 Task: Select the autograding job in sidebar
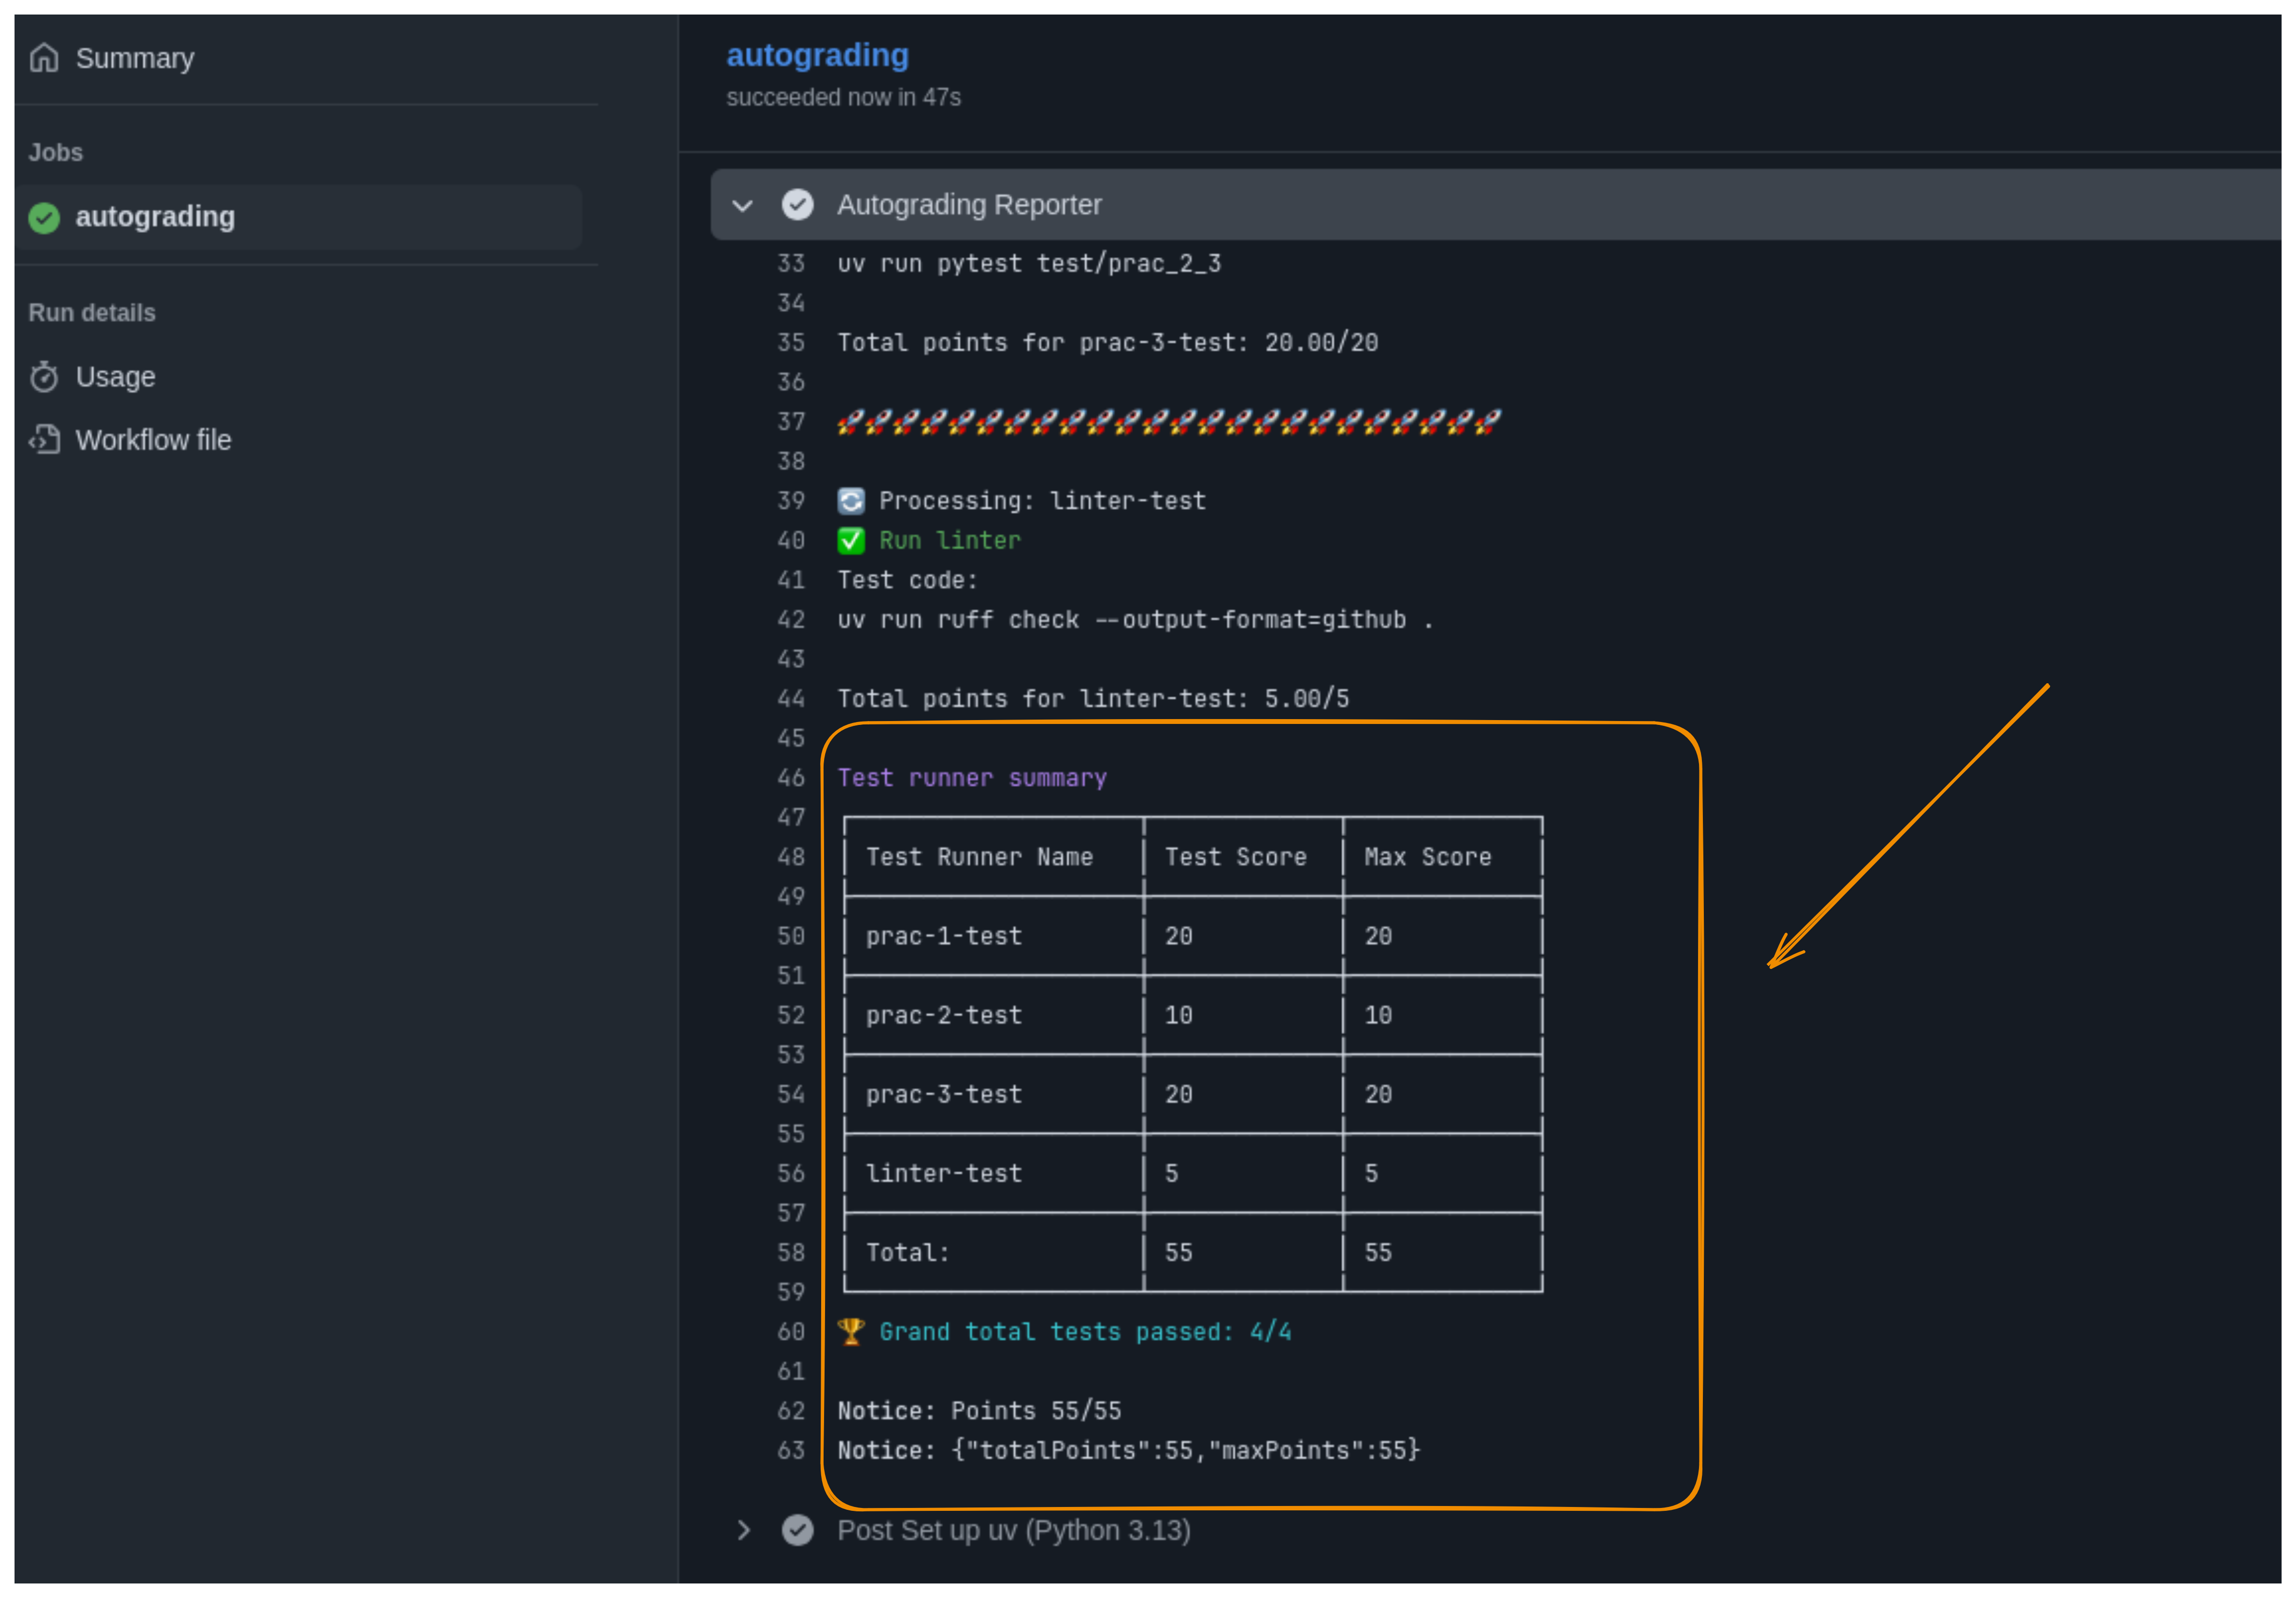[x=155, y=217]
